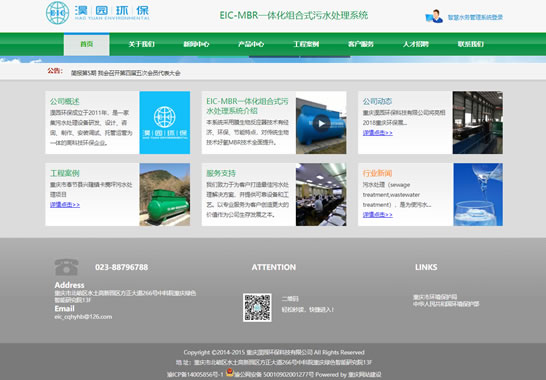Open the 产品中心 menu item
Viewport: 546px width, 380px height.
click(251, 44)
